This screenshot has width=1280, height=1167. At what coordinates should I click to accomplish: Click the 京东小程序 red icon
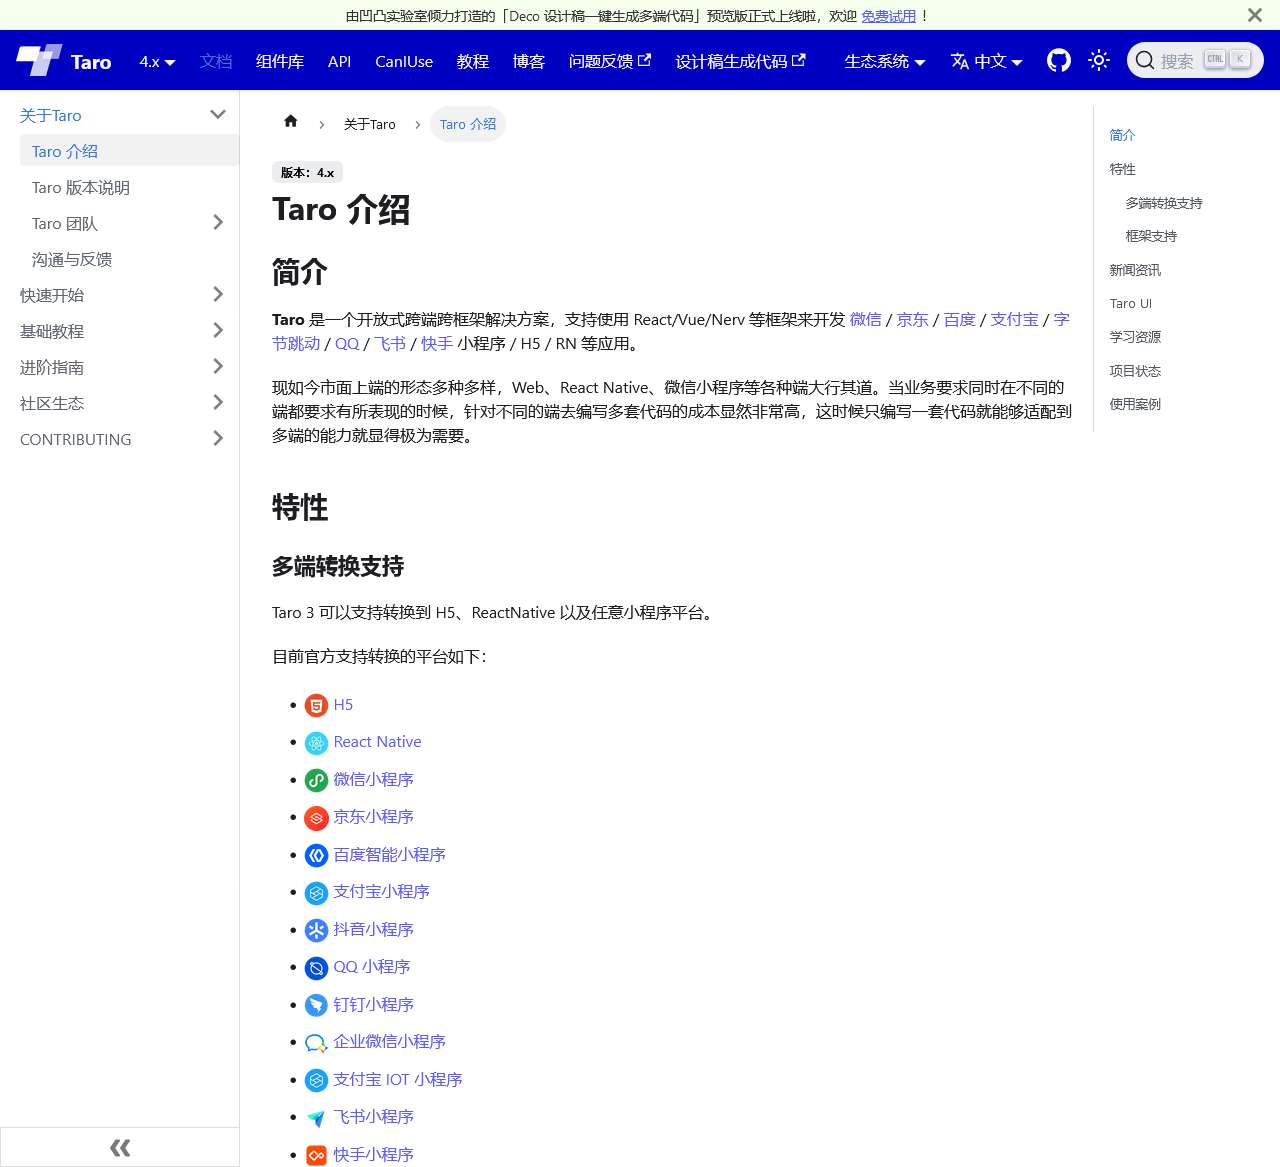(316, 818)
